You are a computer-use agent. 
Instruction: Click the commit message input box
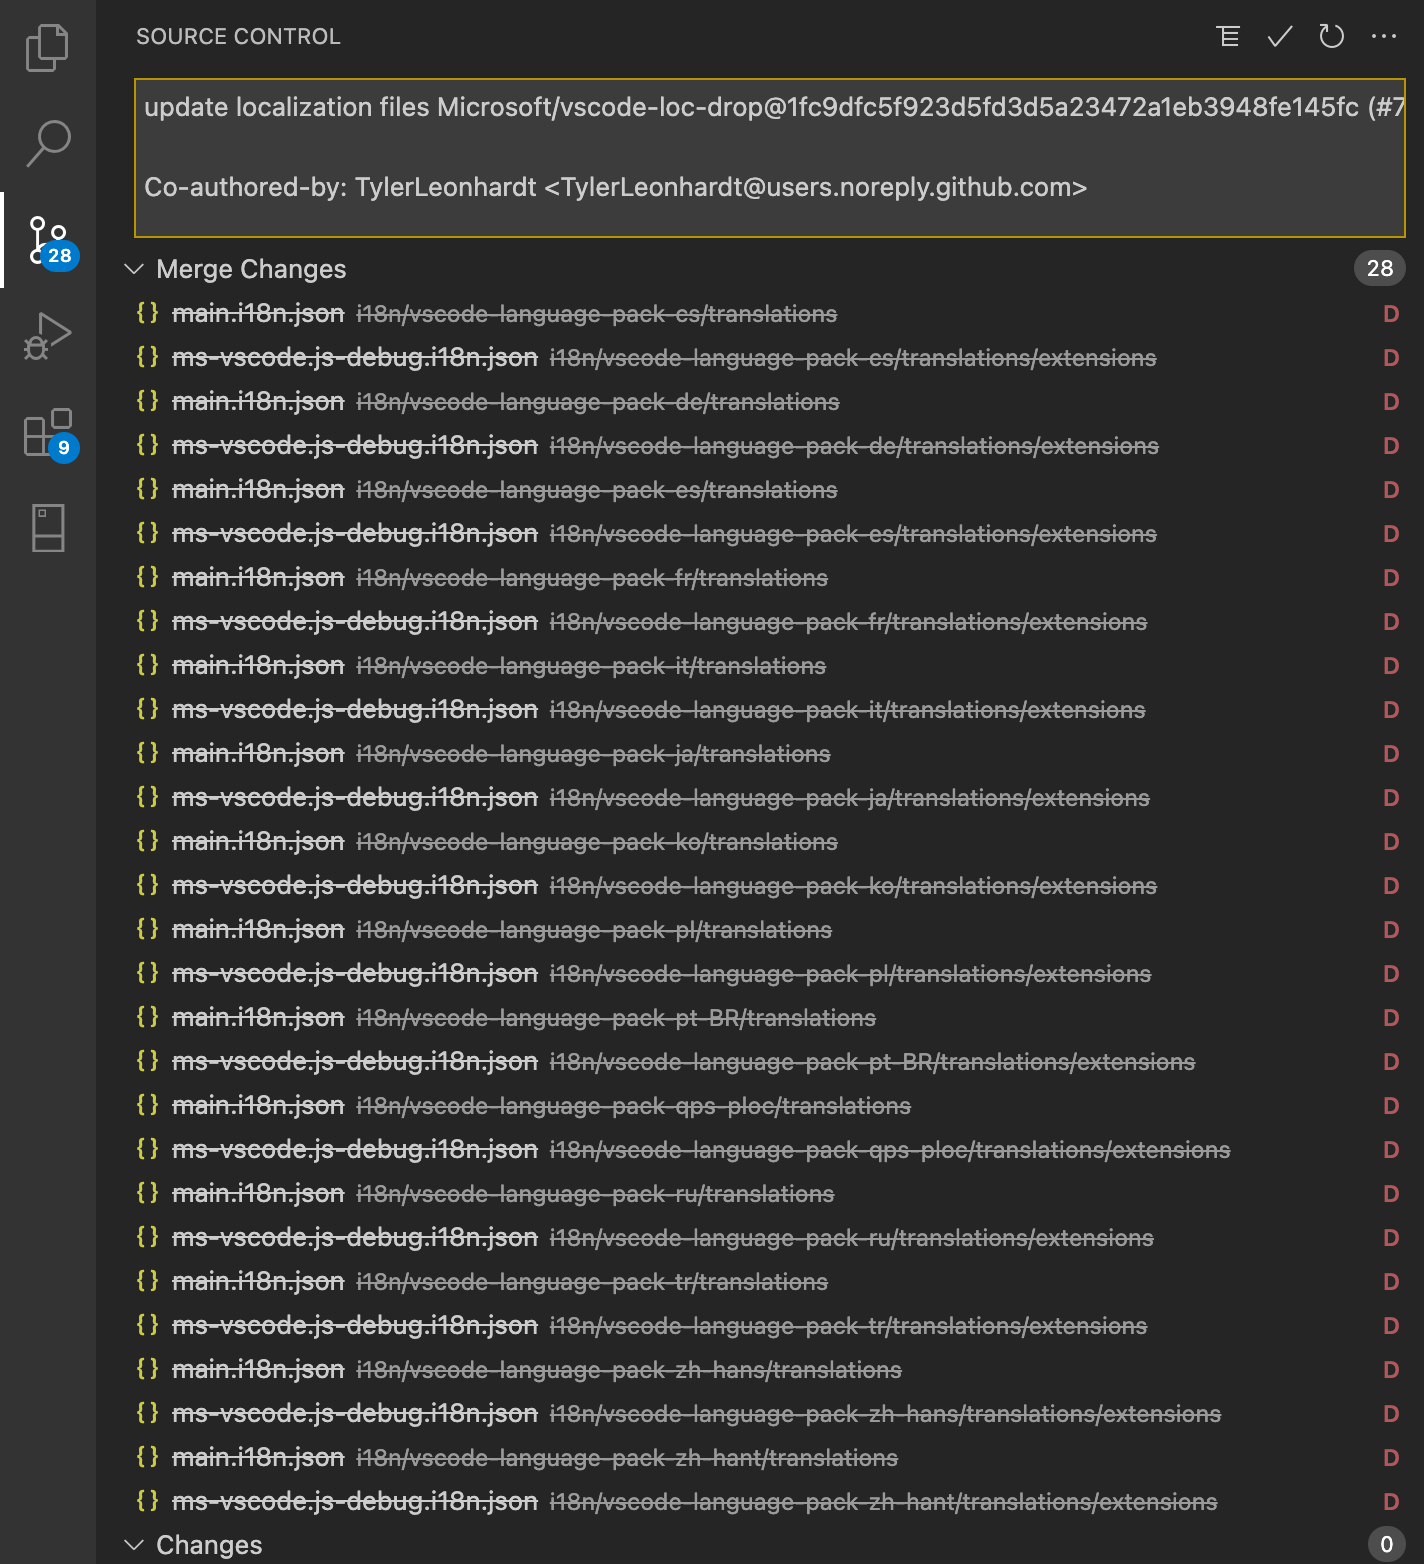point(770,158)
